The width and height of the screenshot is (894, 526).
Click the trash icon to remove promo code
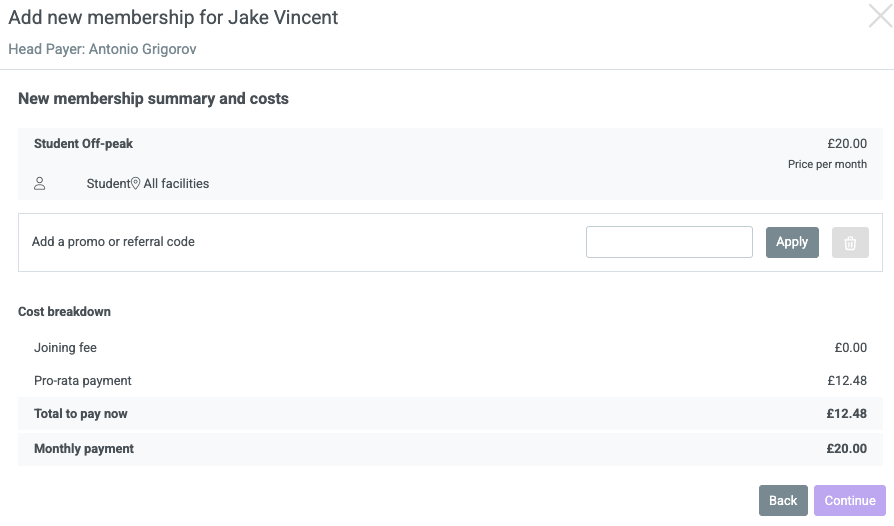pos(850,242)
